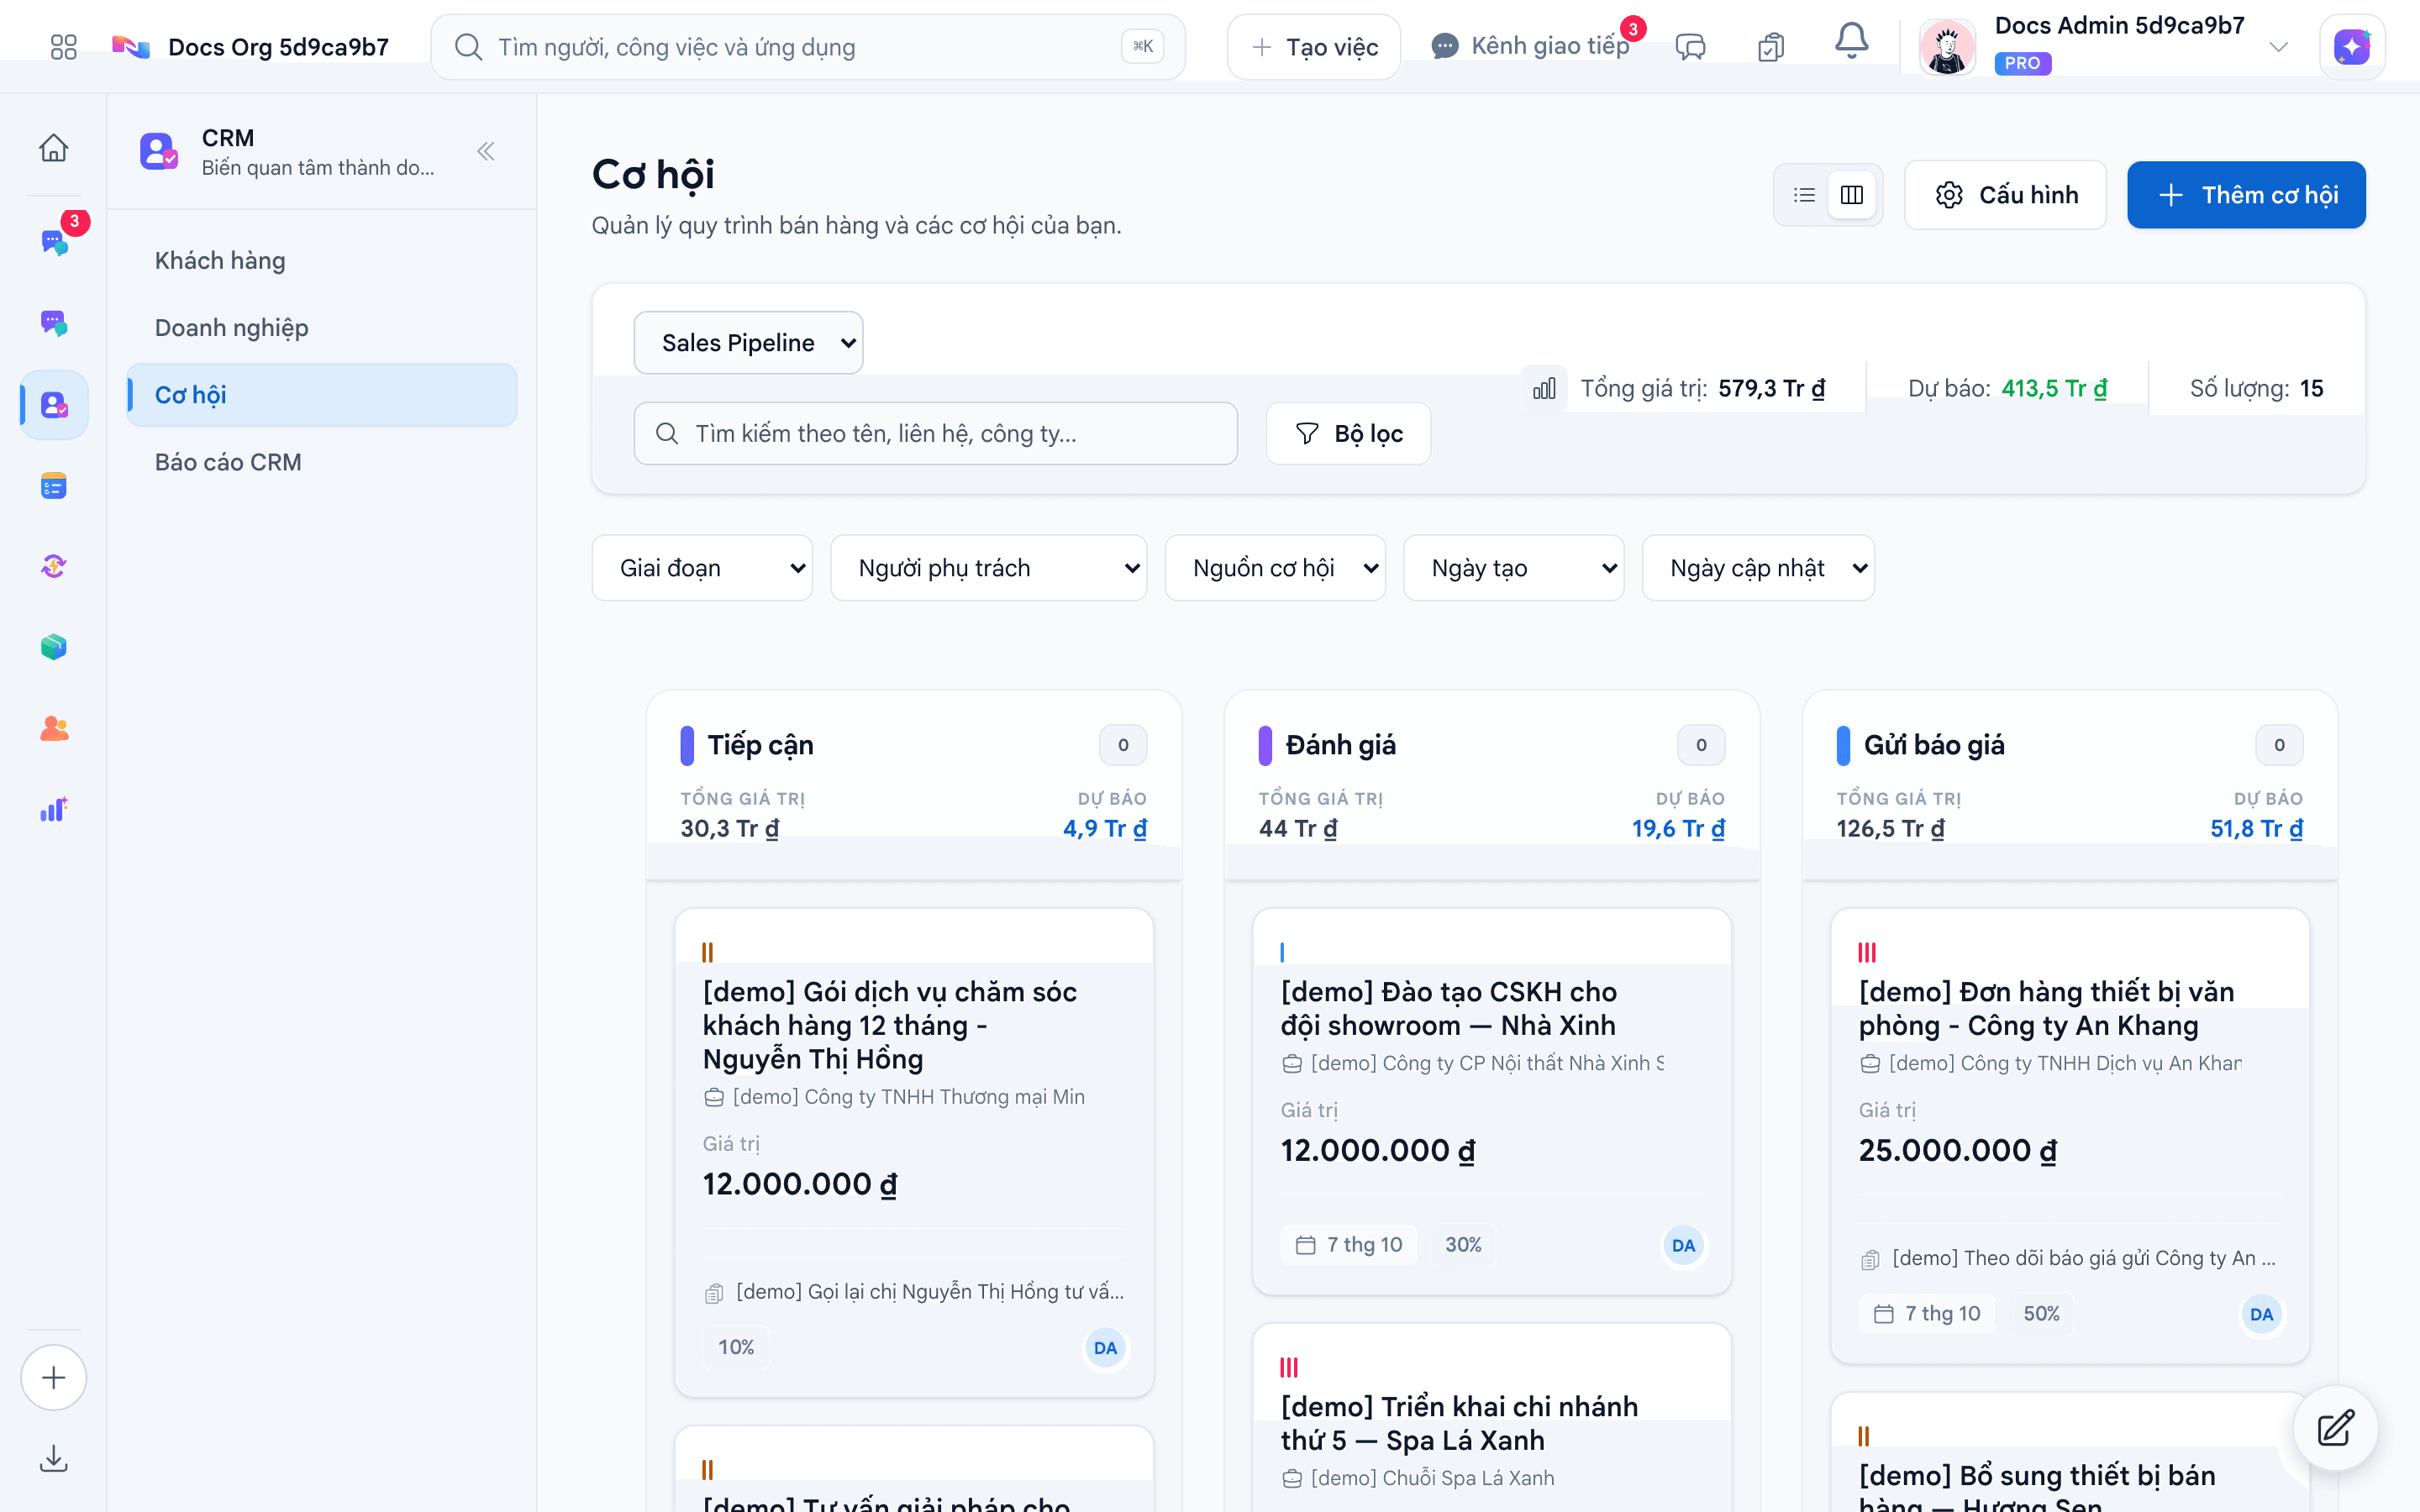Open notifications bell

click(x=1851, y=42)
